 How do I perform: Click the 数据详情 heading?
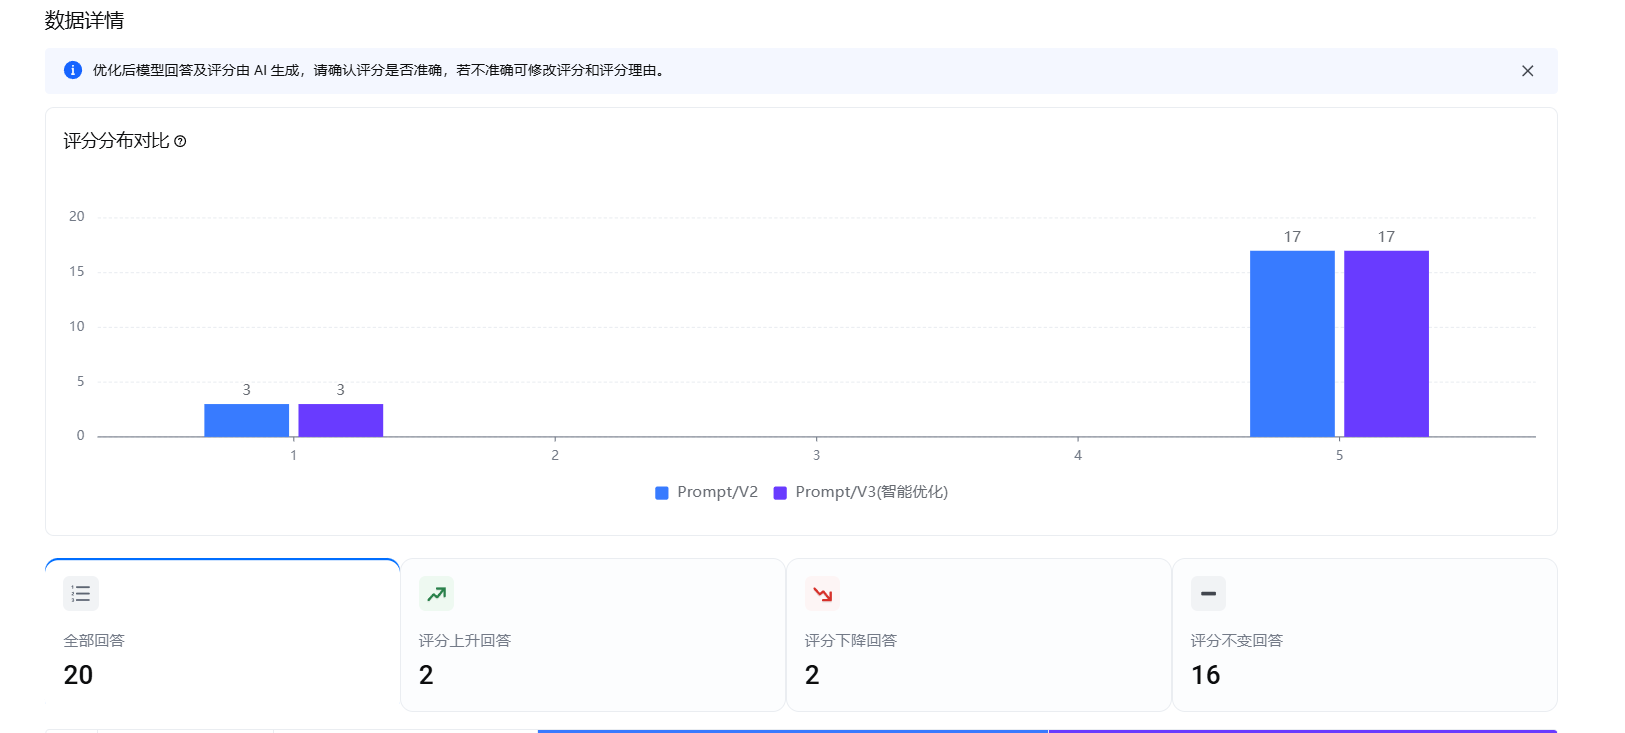[x=85, y=21]
